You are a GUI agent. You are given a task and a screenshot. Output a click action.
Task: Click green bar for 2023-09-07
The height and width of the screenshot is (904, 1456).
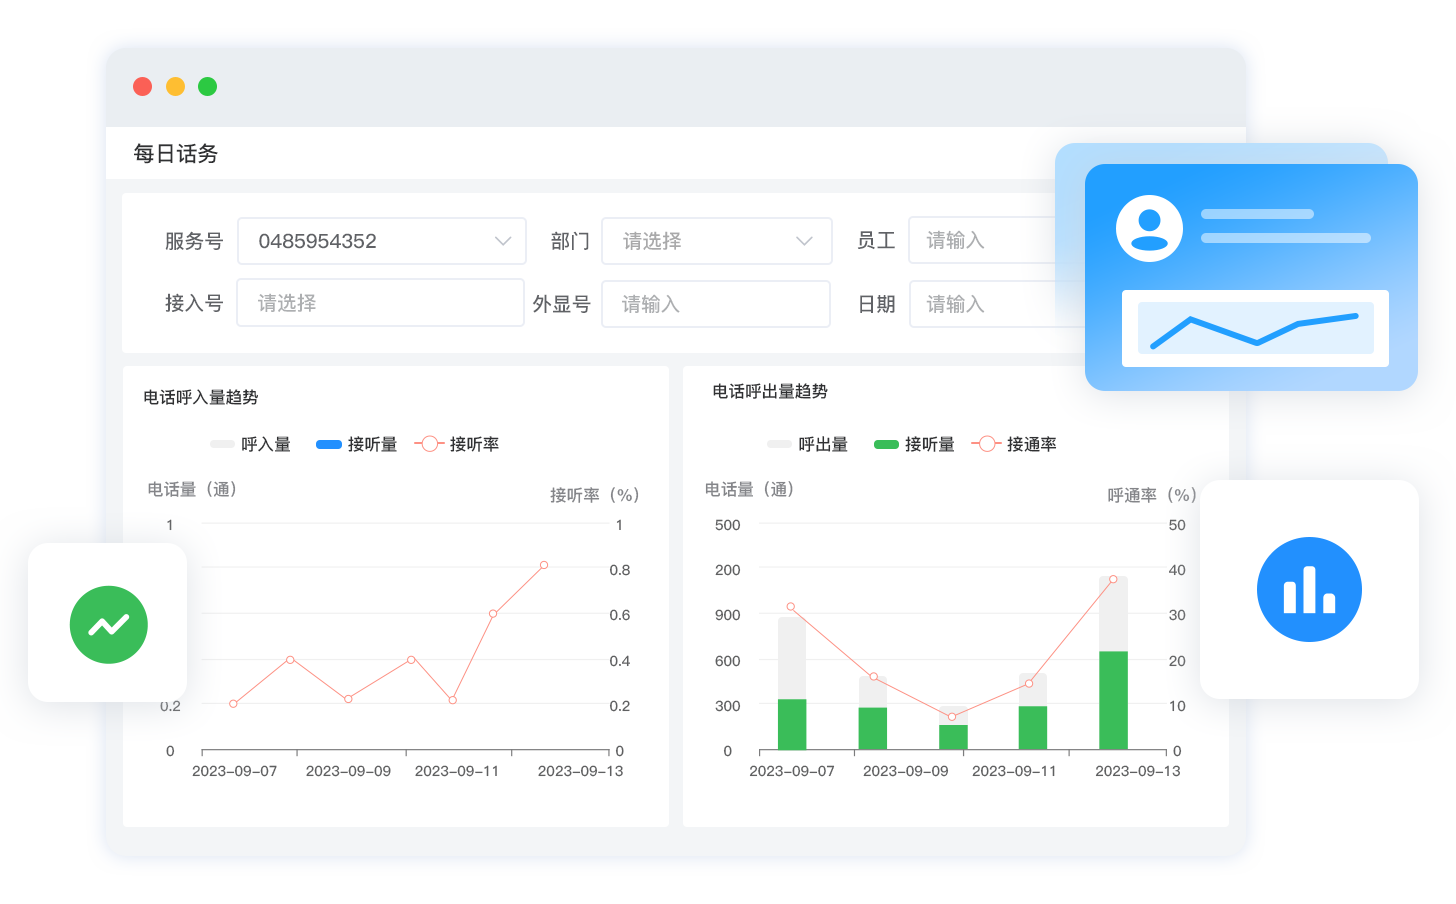[792, 724]
